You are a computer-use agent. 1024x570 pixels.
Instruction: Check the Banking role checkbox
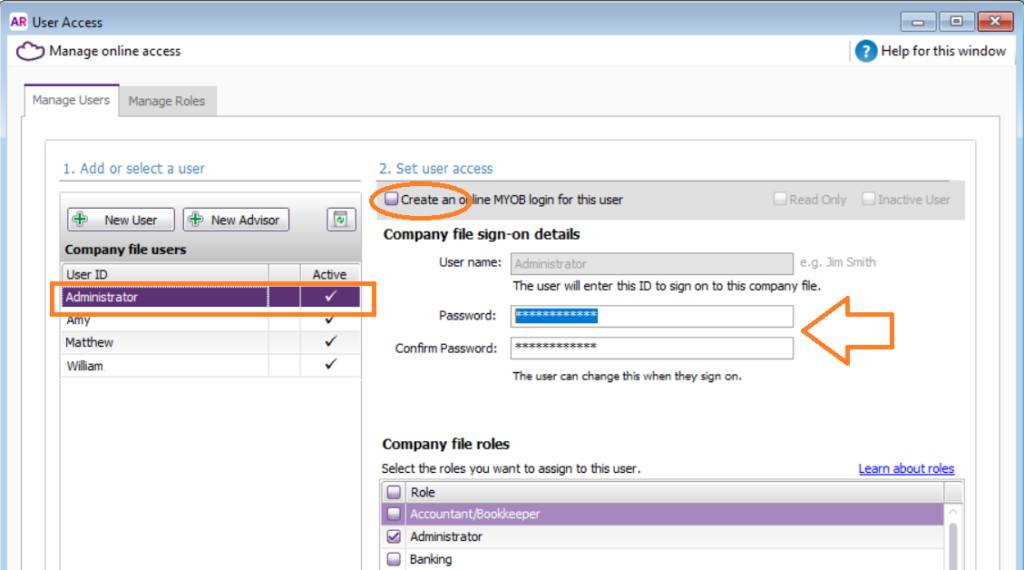tap(394, 559)
